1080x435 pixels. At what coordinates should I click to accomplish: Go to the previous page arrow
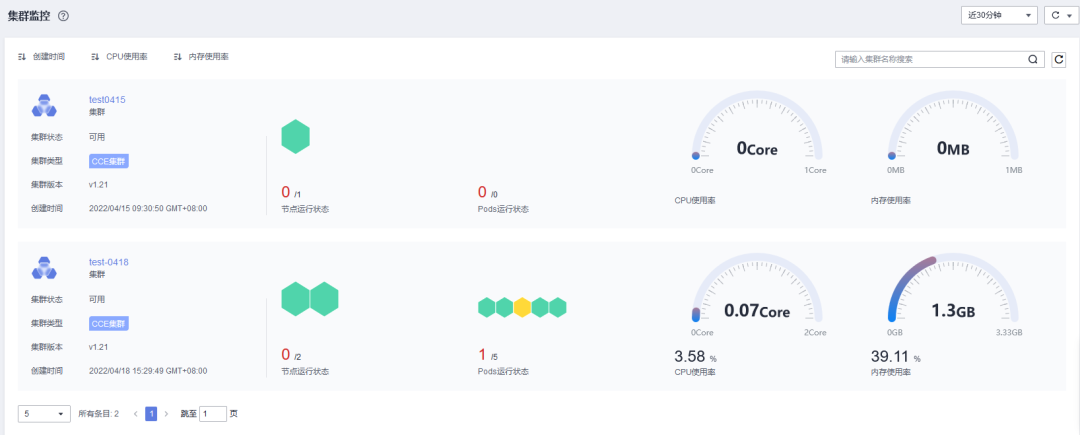pyautogui.click(x=136, y=414)
